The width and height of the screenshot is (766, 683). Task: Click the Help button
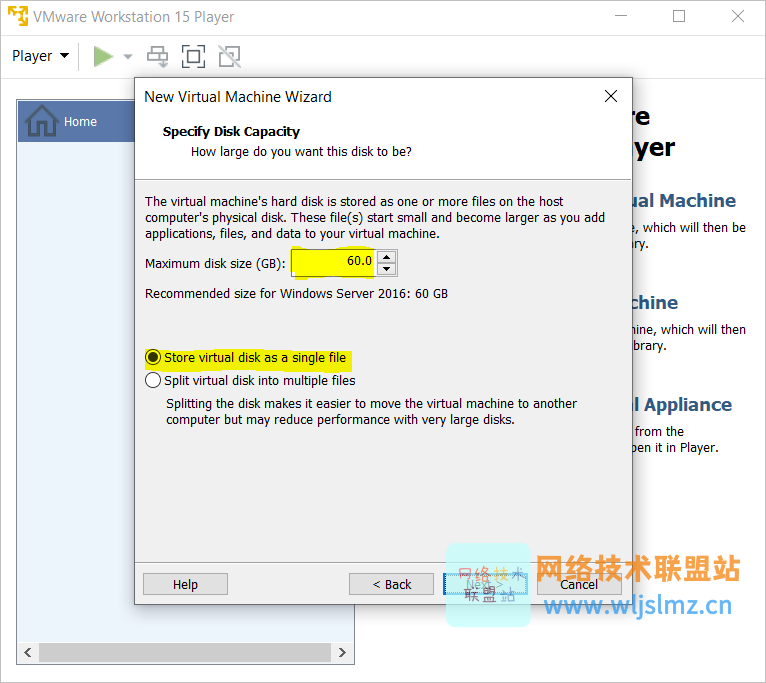point(185,584)
